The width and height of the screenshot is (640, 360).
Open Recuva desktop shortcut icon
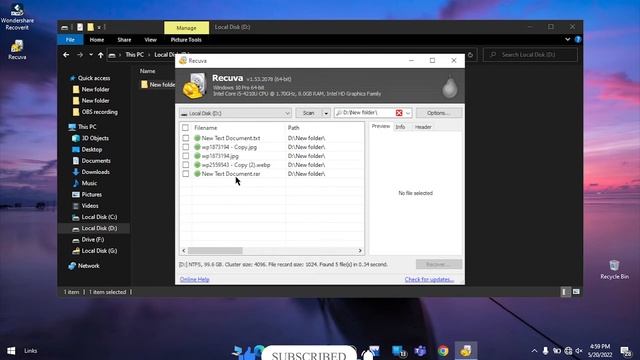click(17, 50)
